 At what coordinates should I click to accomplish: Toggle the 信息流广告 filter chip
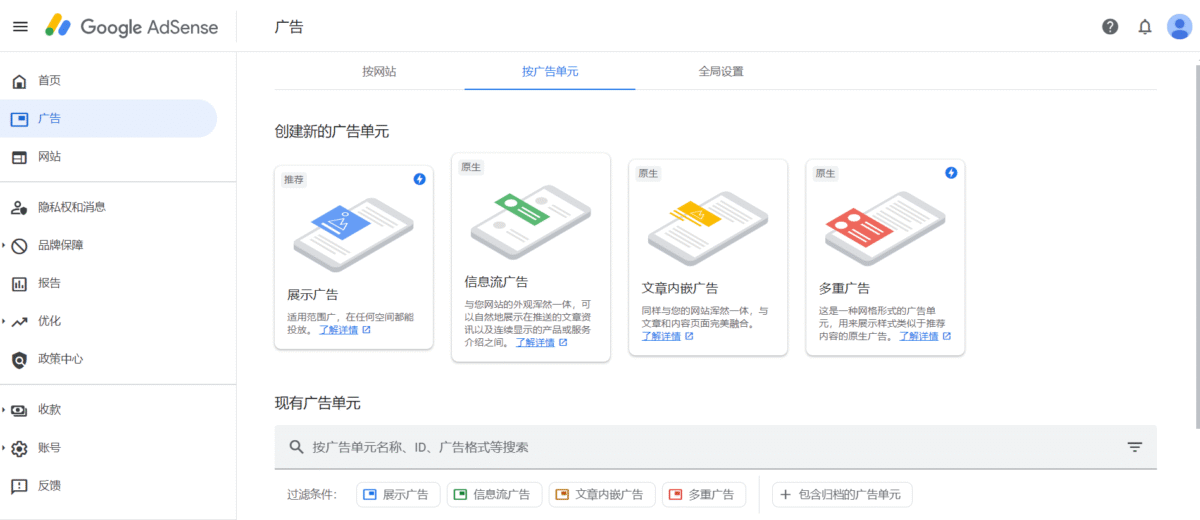point(495,494)
